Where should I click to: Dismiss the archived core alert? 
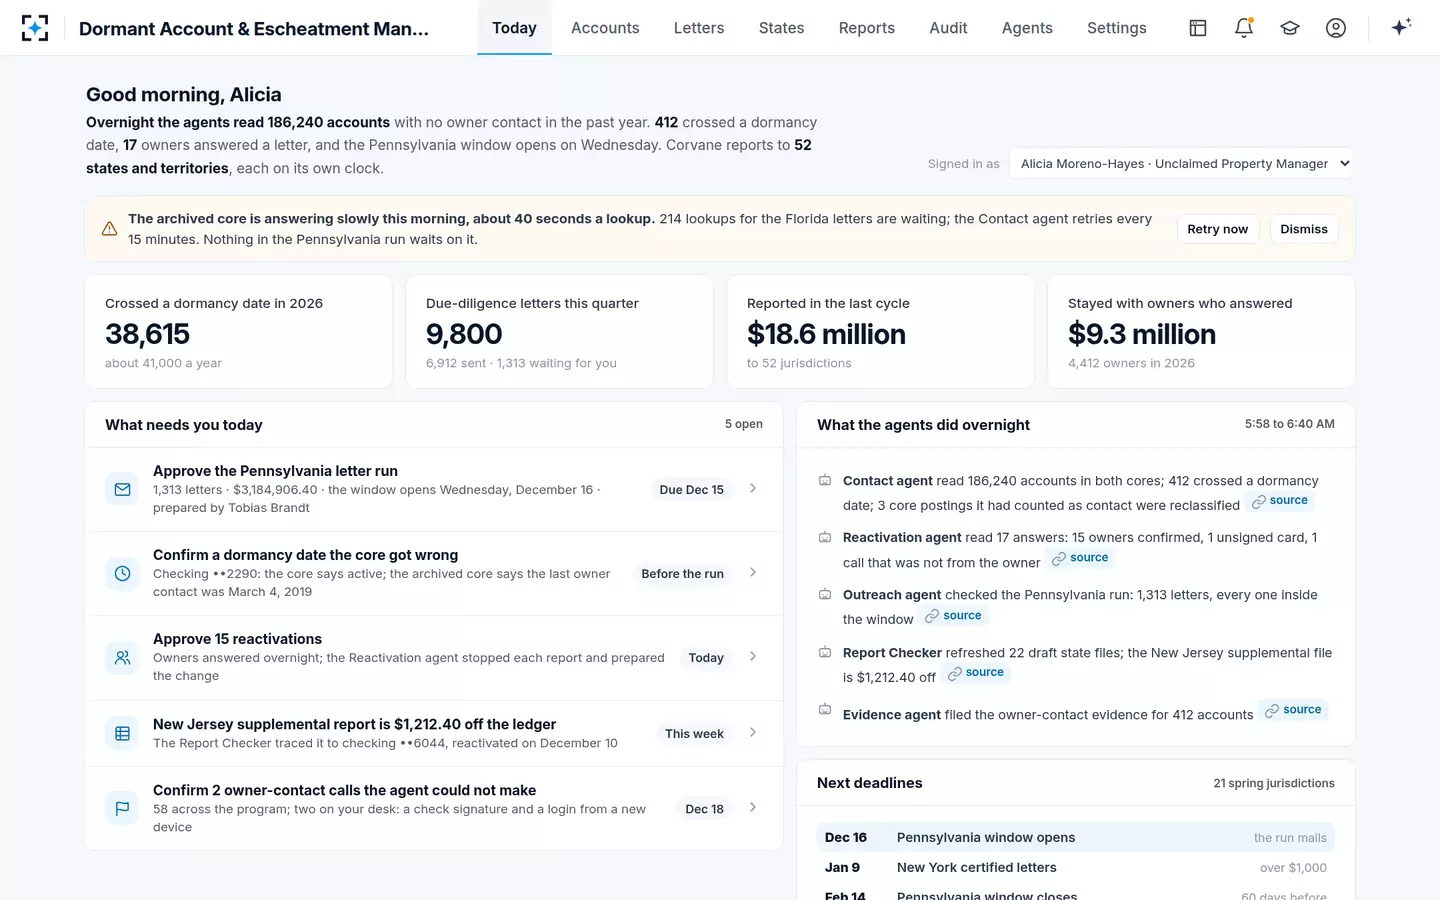pos(1304,229)
